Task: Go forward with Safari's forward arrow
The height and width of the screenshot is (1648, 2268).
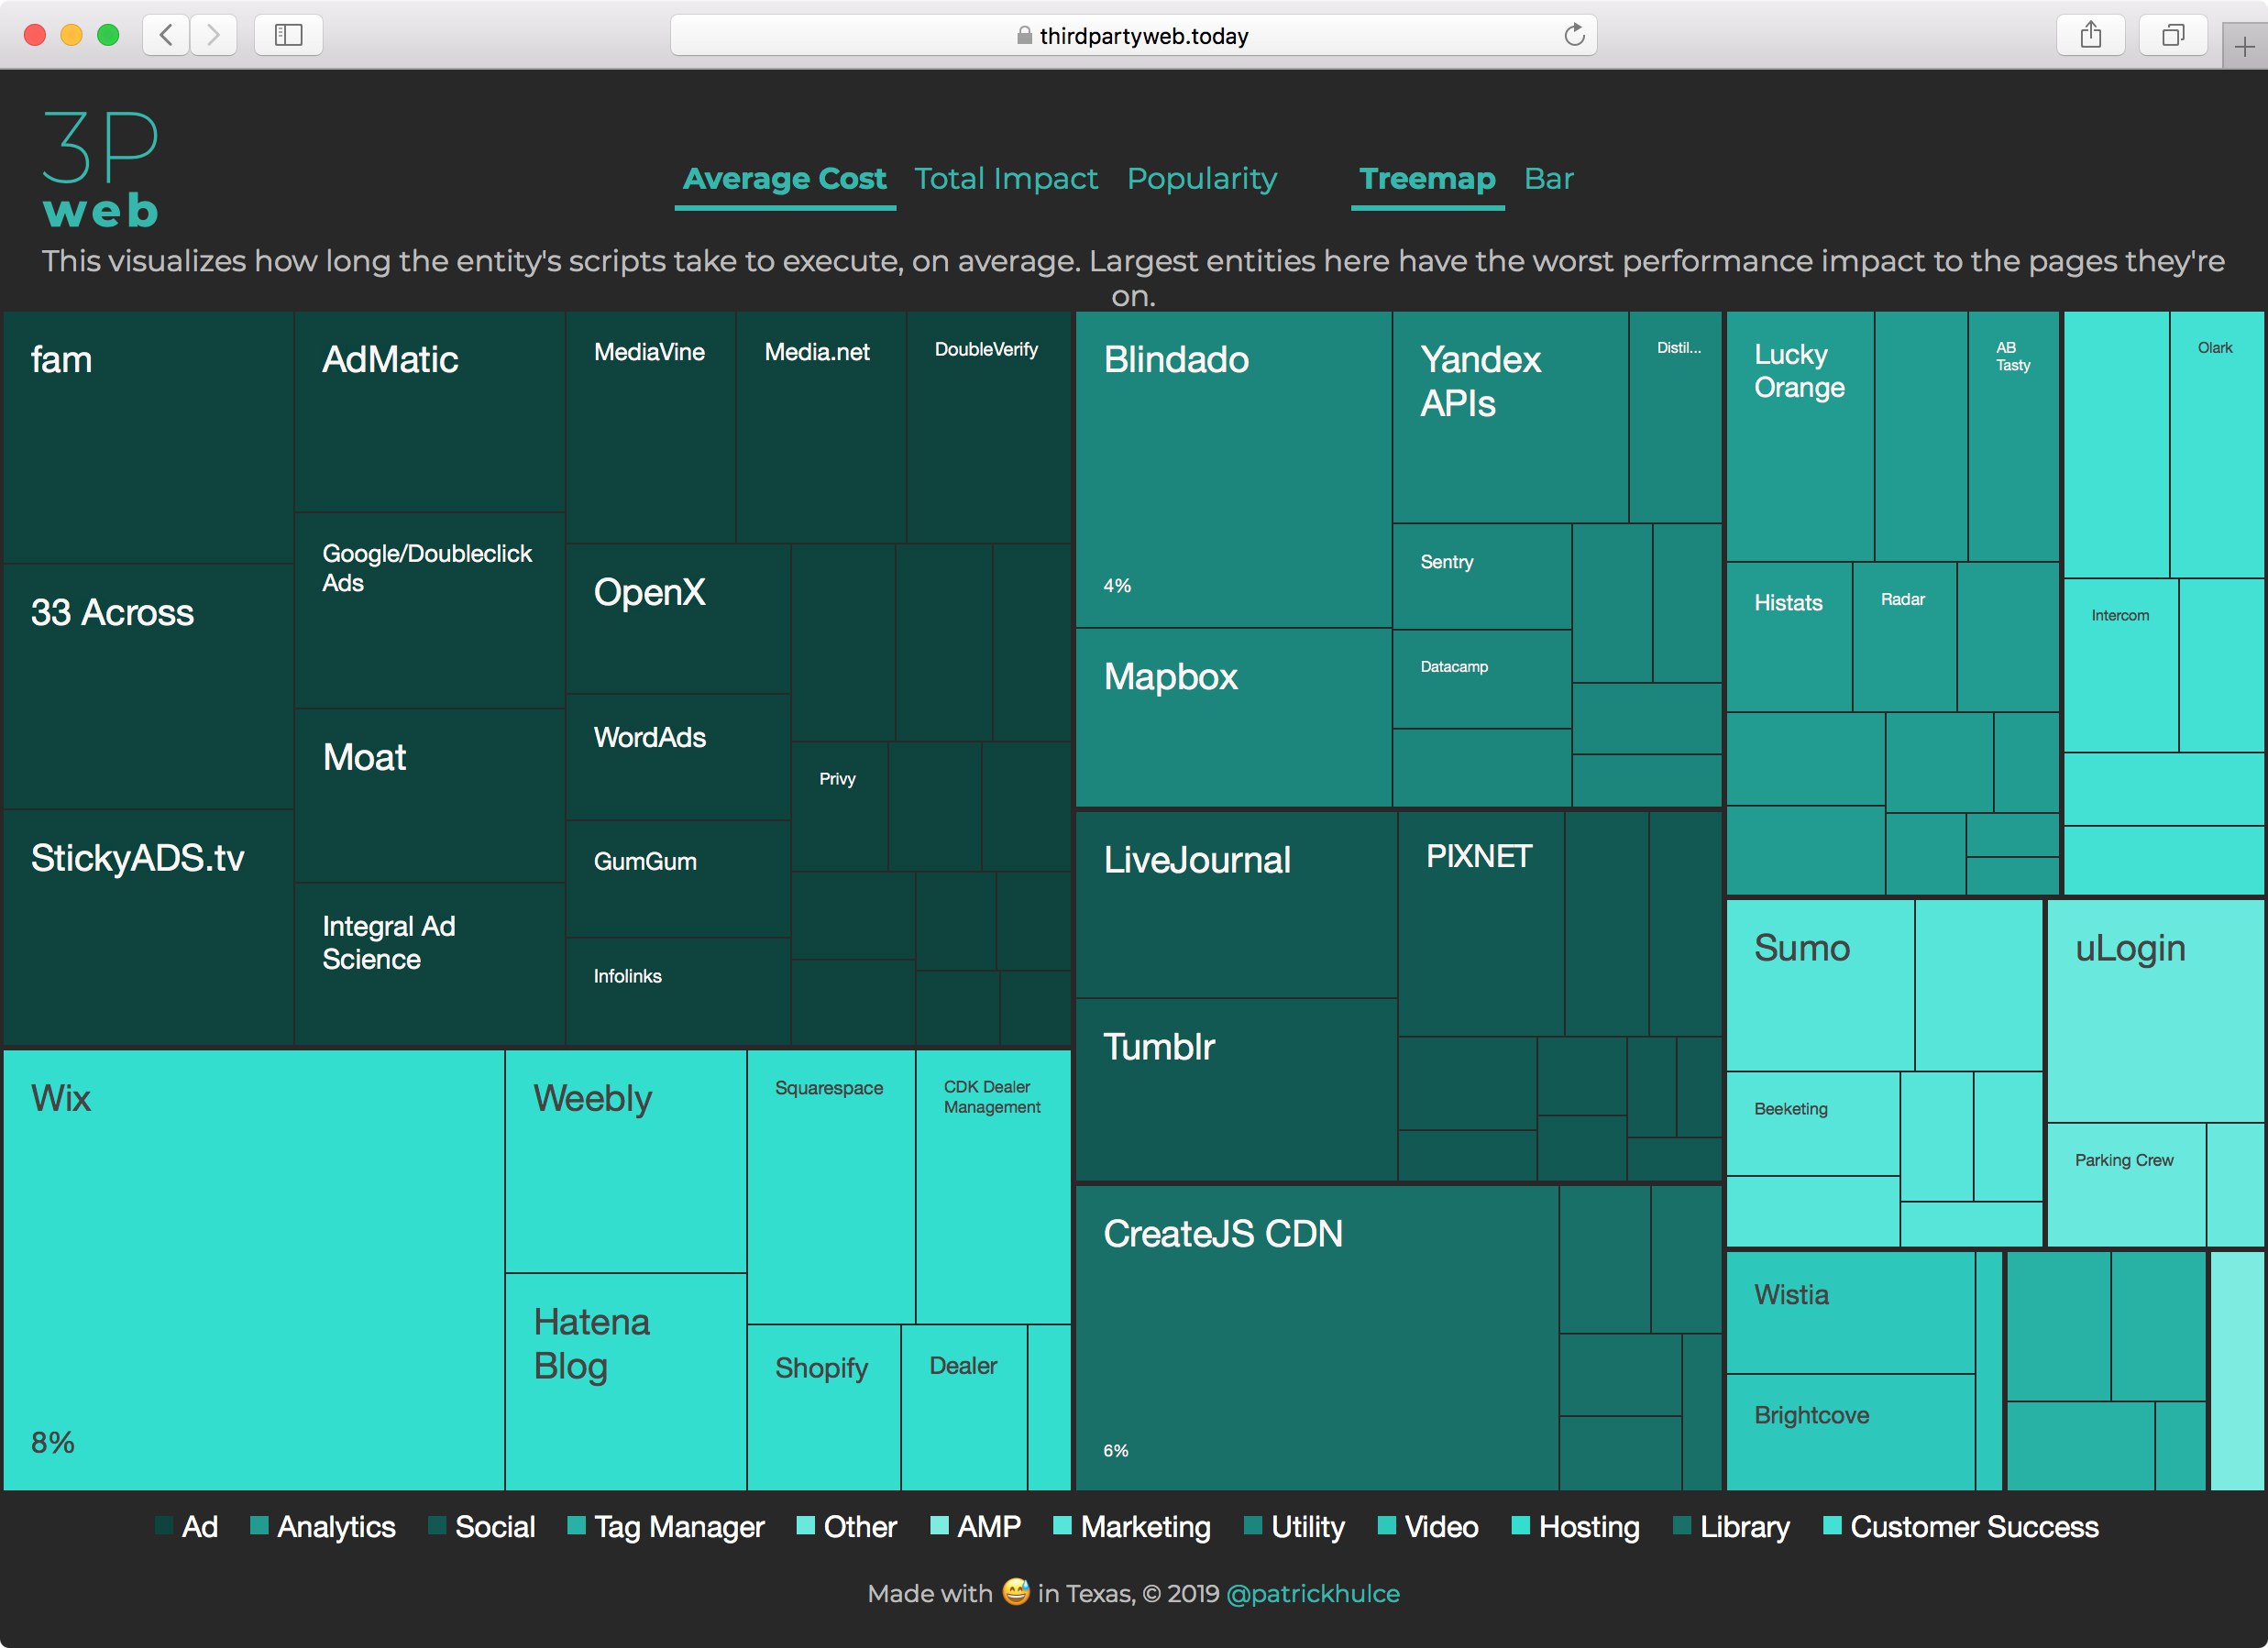Action: click(x=213, y=35)
